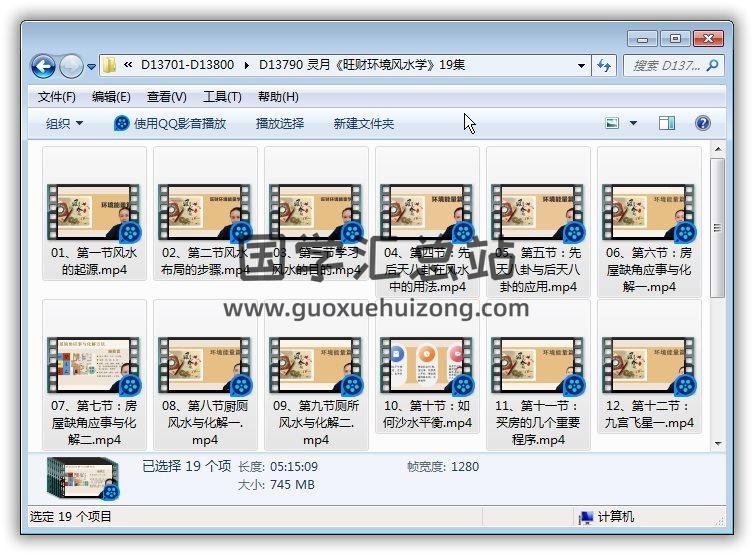
Task: Open the 编辑(E) menu
Action: pos(111,97)
